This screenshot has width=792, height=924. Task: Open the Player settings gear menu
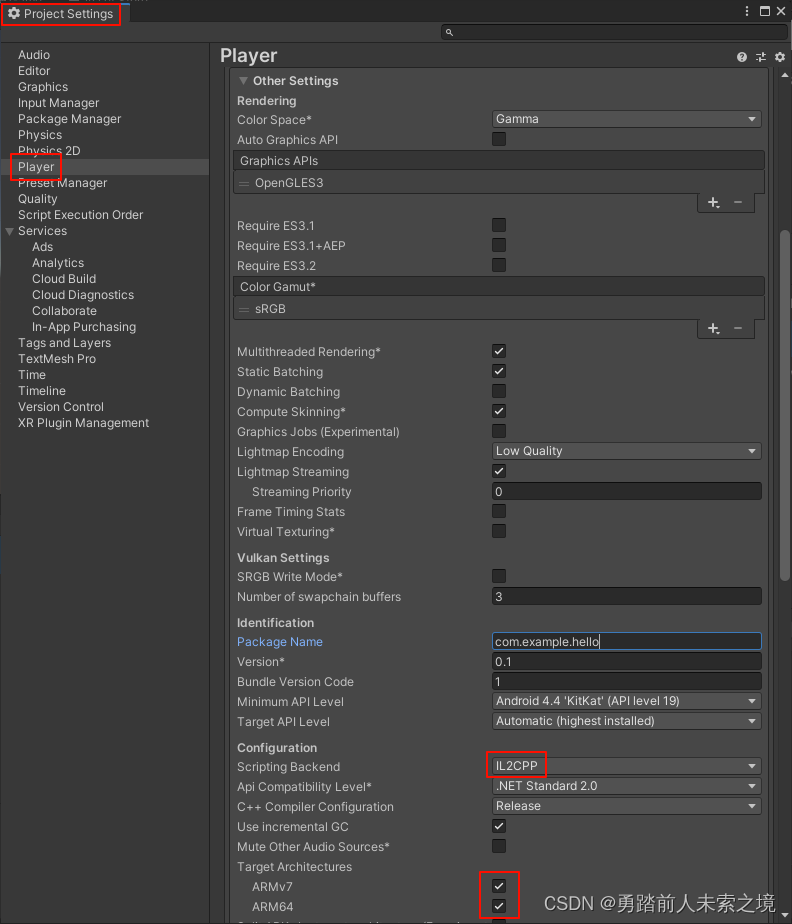coord(779,57)
